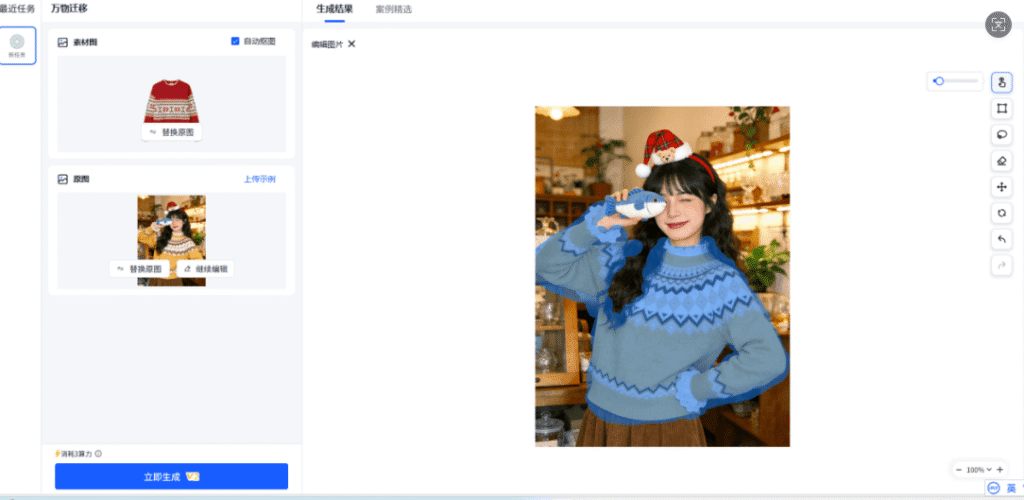Select the eraser tool
The height and width of the screenshot is (500, 1024).
click(1001, 161)
